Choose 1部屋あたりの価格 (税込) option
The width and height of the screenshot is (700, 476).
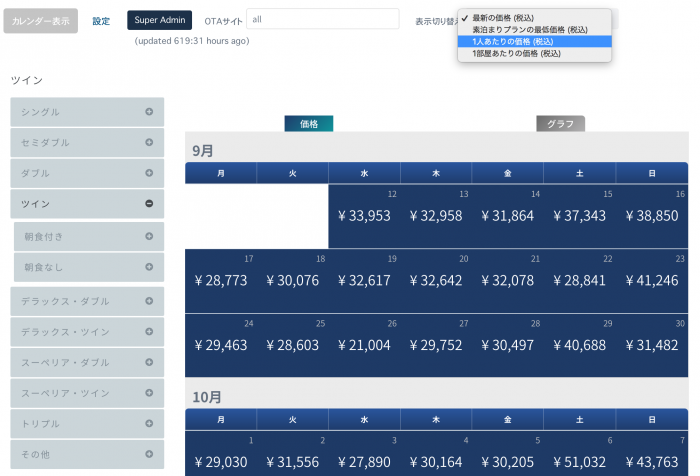point(534,53)
